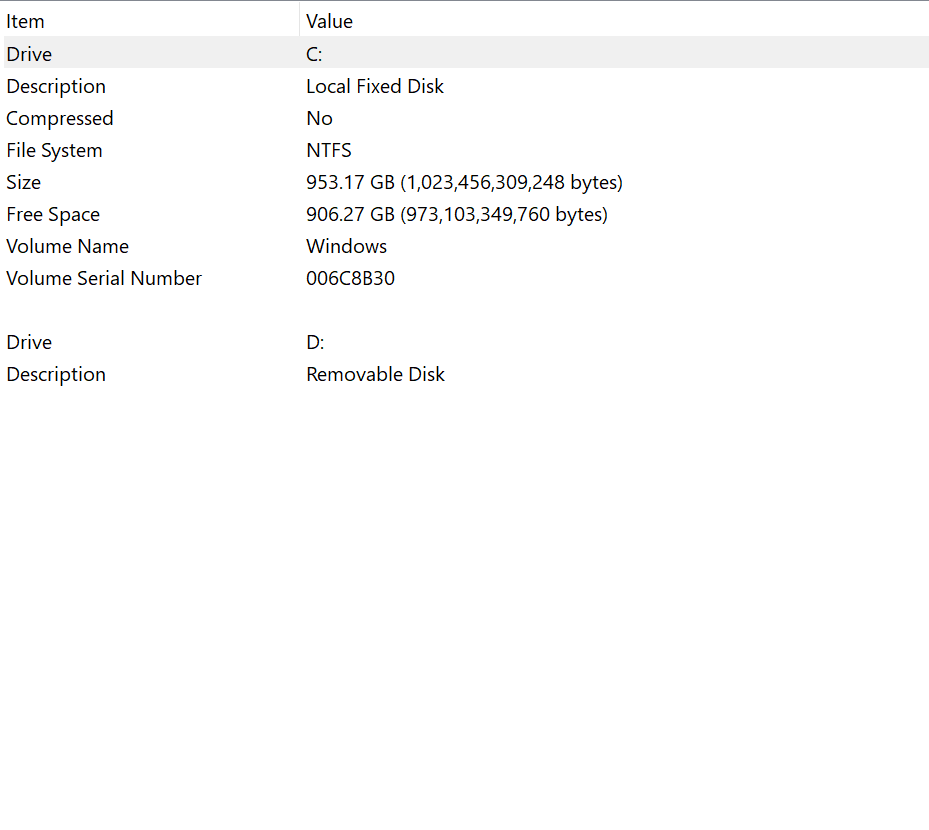Screen dimensions: 929x830
Task: Select the 906.27 GB free space value
Action: coord(456,214)
